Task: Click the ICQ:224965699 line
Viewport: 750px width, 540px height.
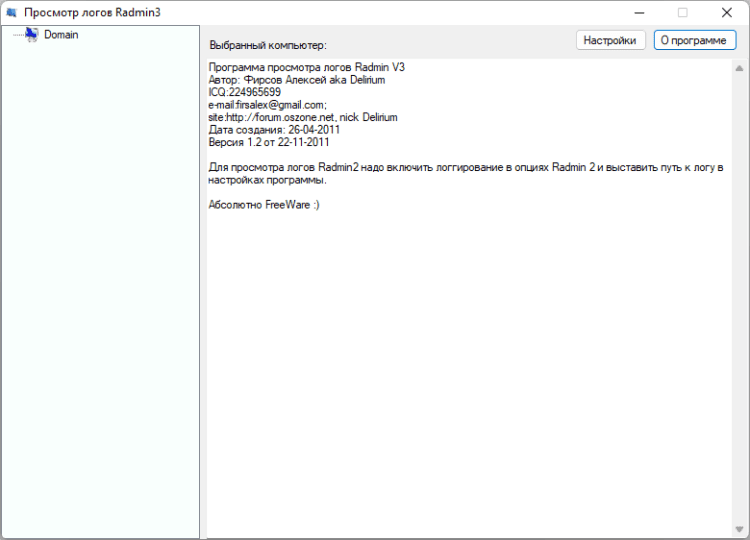Action: click(x=244, y=92)
